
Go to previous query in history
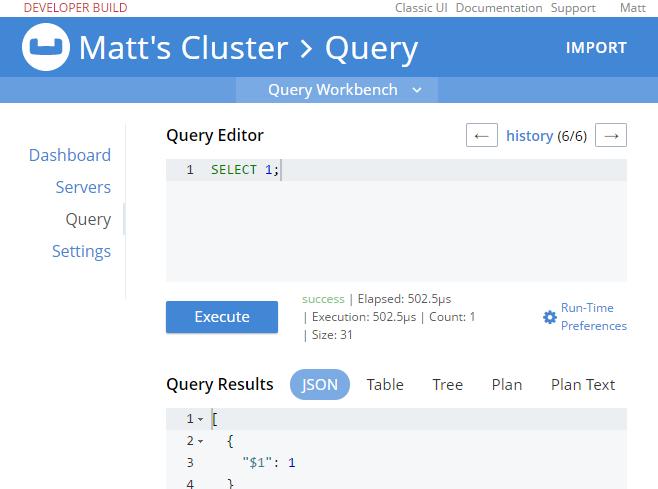pos(482,135)
